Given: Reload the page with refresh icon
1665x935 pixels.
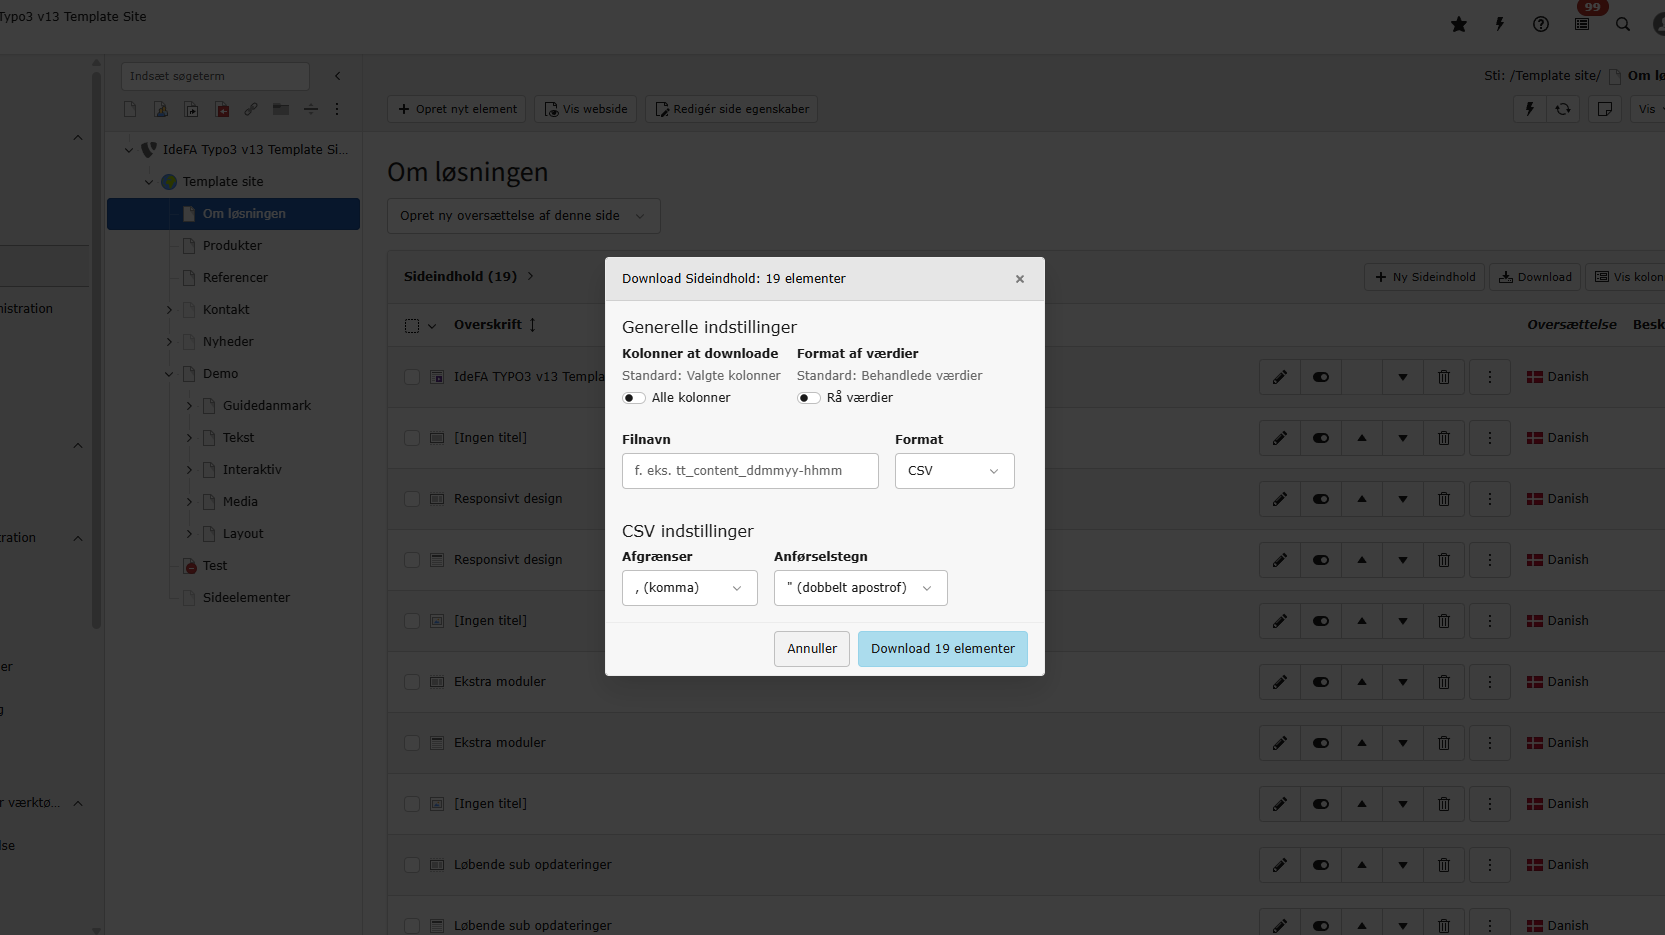Looking at the screenshot, I should 1563,109.
